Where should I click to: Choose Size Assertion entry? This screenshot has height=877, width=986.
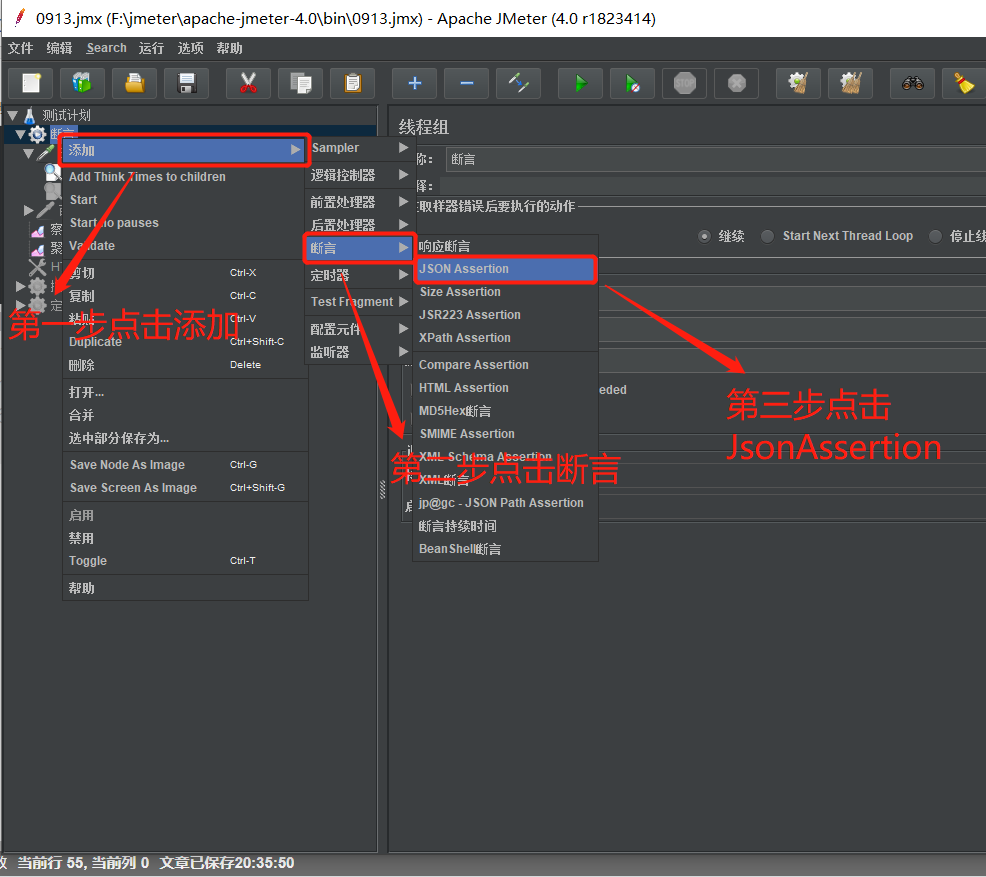pyautogui.click(x=506, y=292)
